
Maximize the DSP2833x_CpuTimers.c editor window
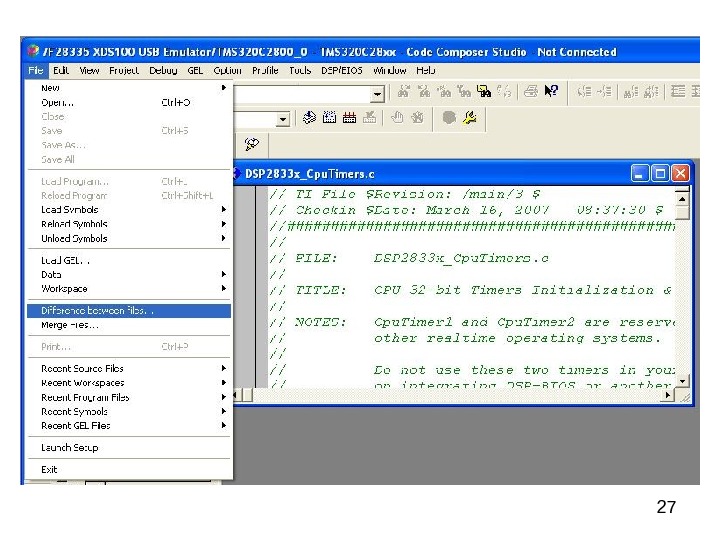[x=660, y=174]
